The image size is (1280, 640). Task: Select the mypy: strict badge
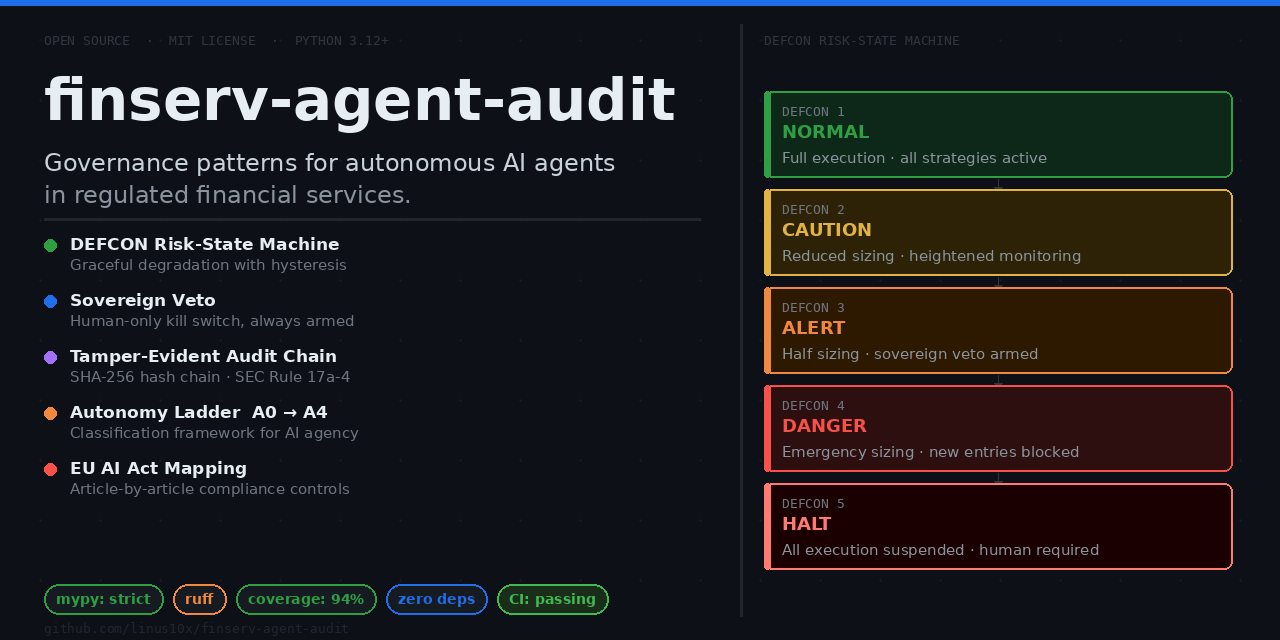tap(103, 599)
